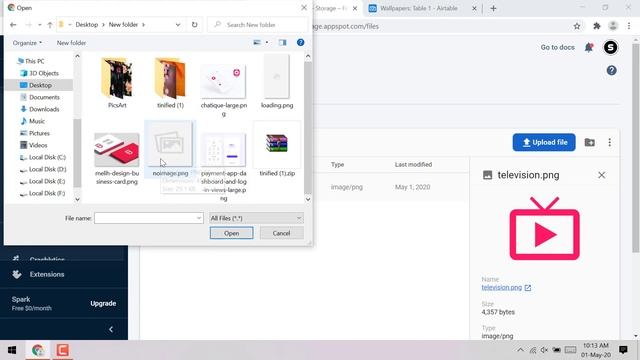Click Upgrade on the Spark plan
Image resolution: width=640 pixels, height=360 pixels.
(x=103, y=304)
